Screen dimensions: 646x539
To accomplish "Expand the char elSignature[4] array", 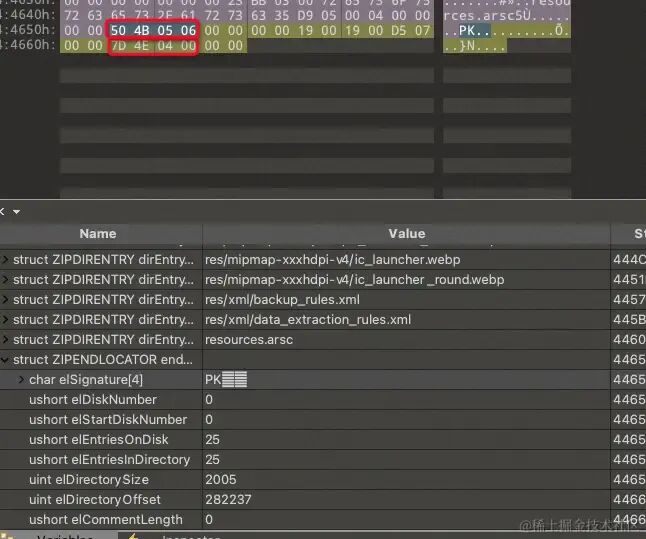I will (21, 379).
